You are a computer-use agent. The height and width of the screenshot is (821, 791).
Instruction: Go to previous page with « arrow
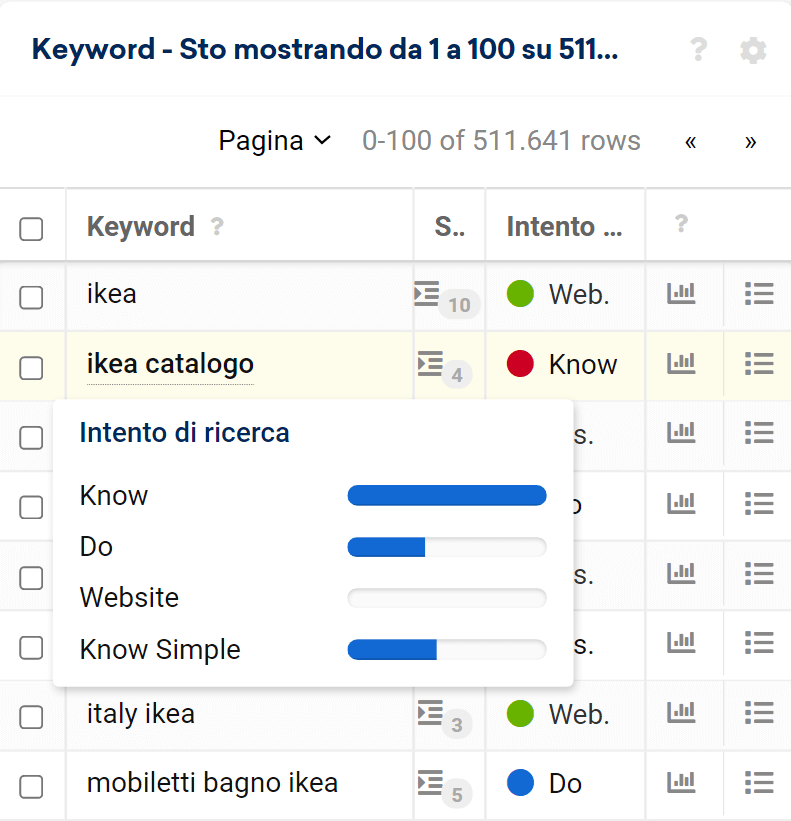click(690, 141)
